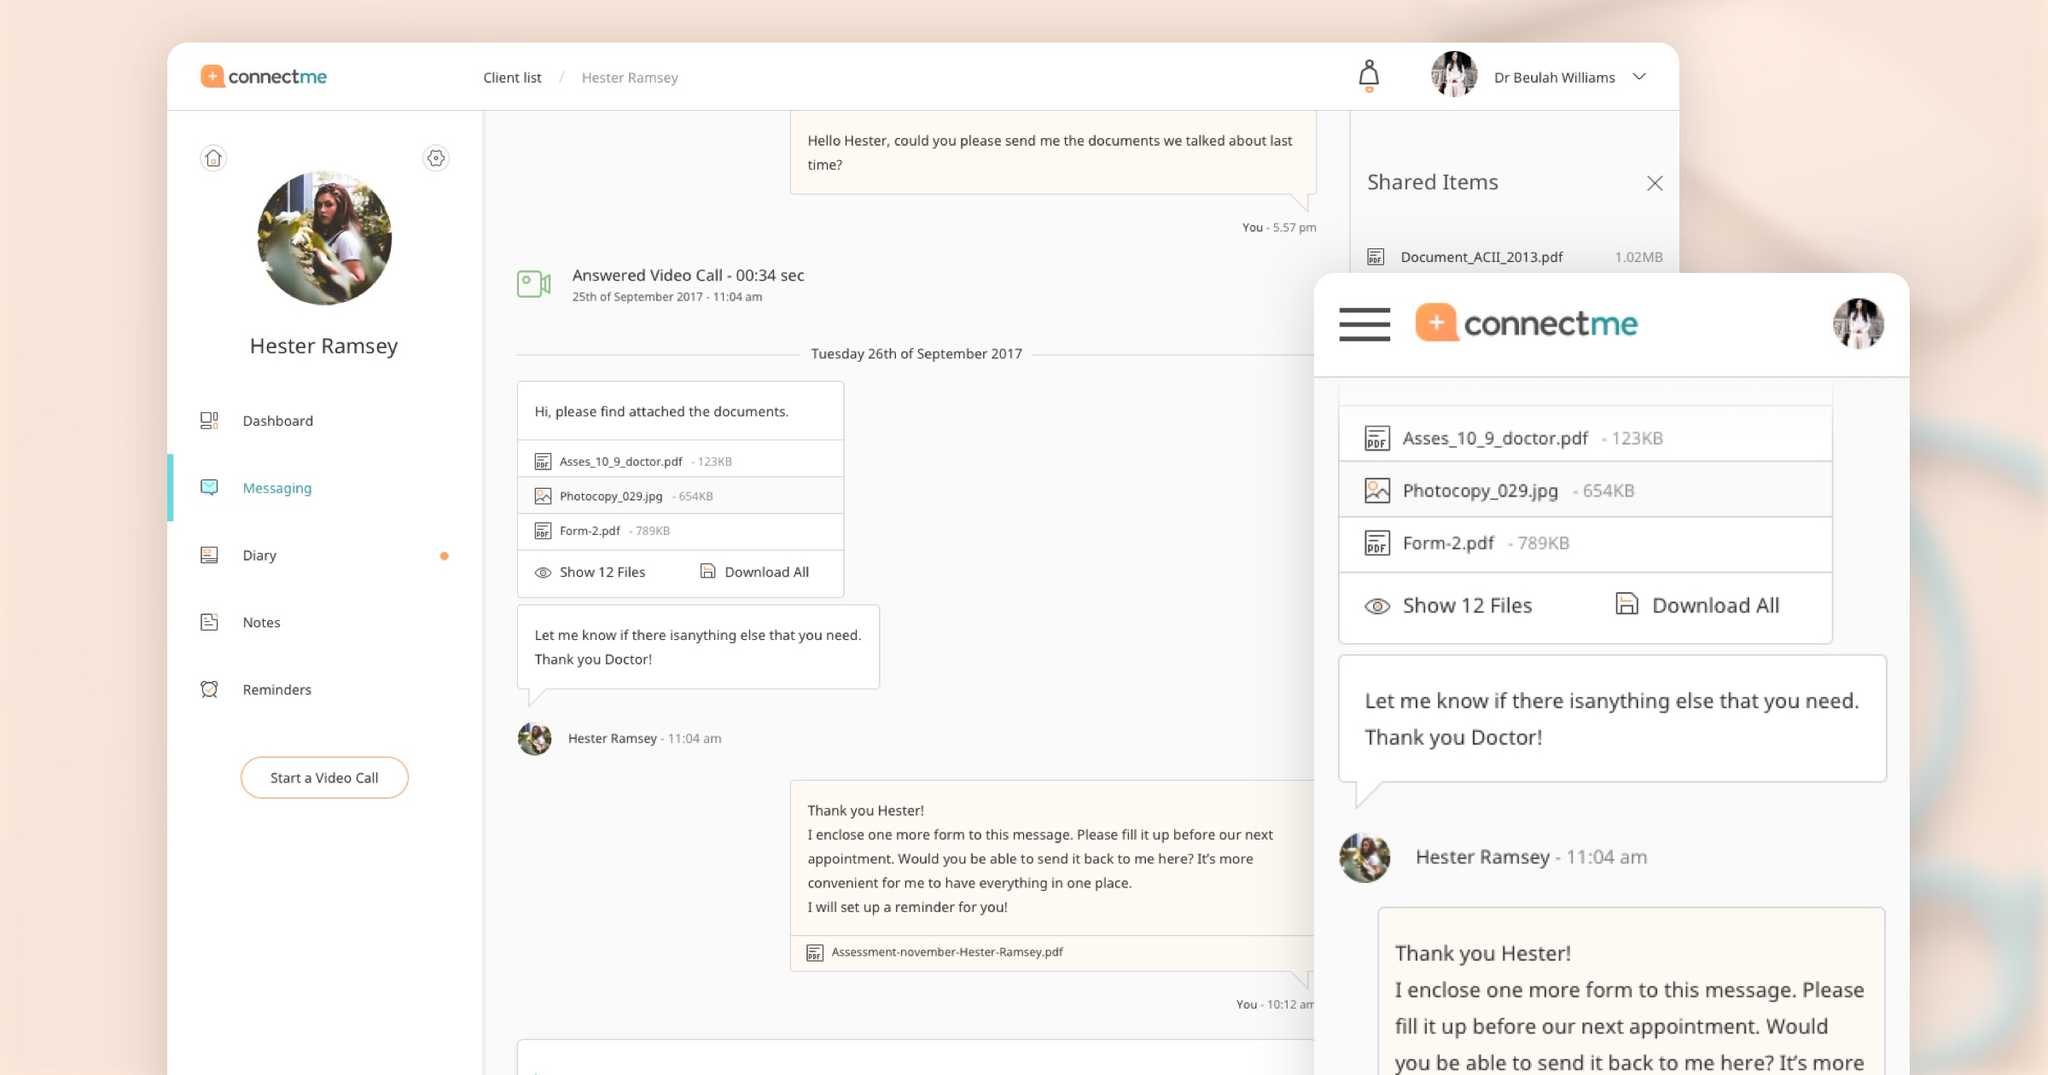Click the Answered Video Call entry text
The height and width of the screenshot is (1075, 2048).
tap(688, 275)
